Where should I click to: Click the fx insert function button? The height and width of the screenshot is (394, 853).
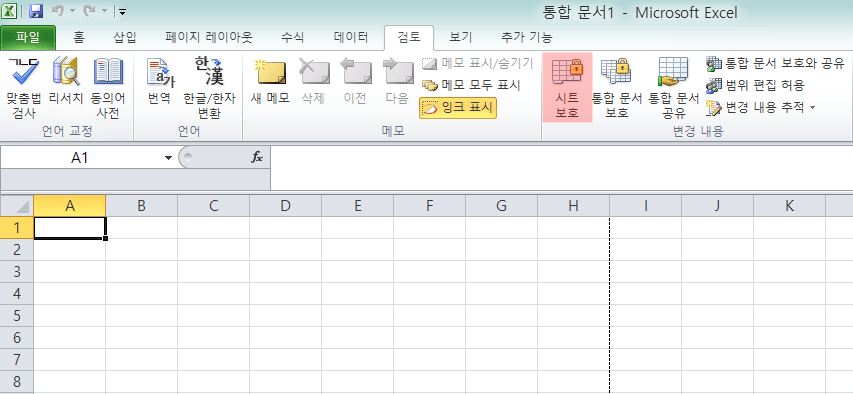(x=257, y=158)
